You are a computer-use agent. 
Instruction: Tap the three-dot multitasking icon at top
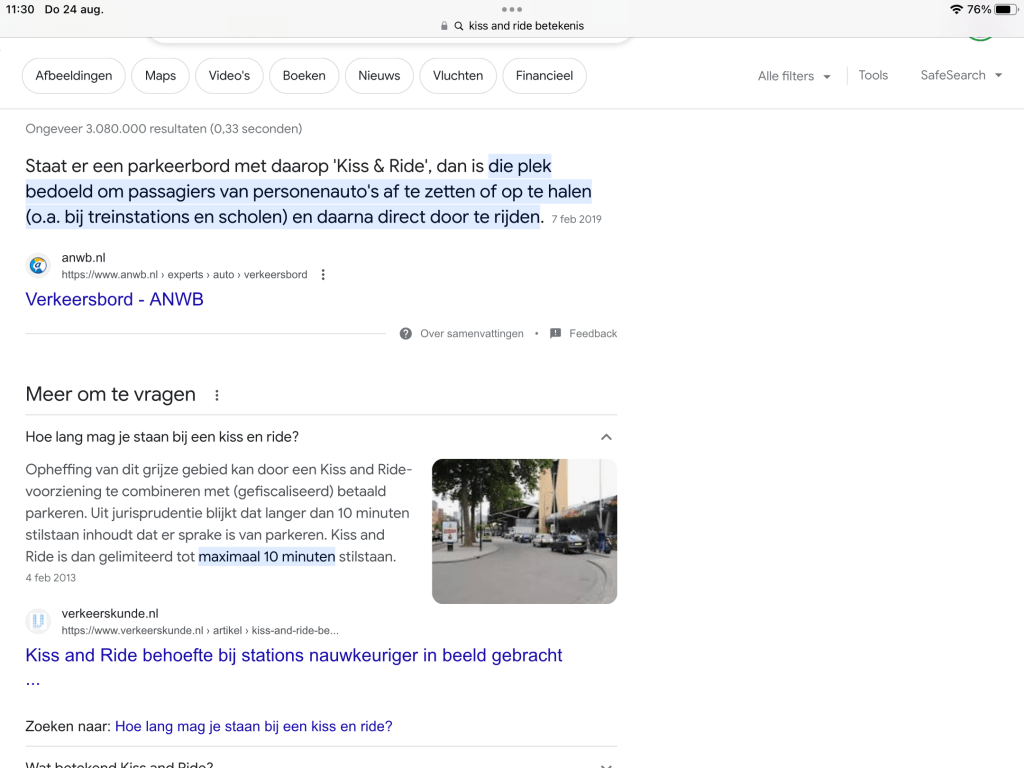(512, 9)
